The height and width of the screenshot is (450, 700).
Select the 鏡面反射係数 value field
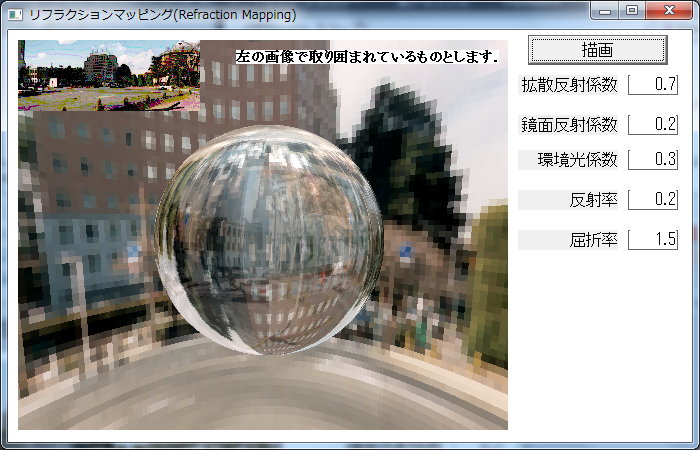tap(653, 125)
